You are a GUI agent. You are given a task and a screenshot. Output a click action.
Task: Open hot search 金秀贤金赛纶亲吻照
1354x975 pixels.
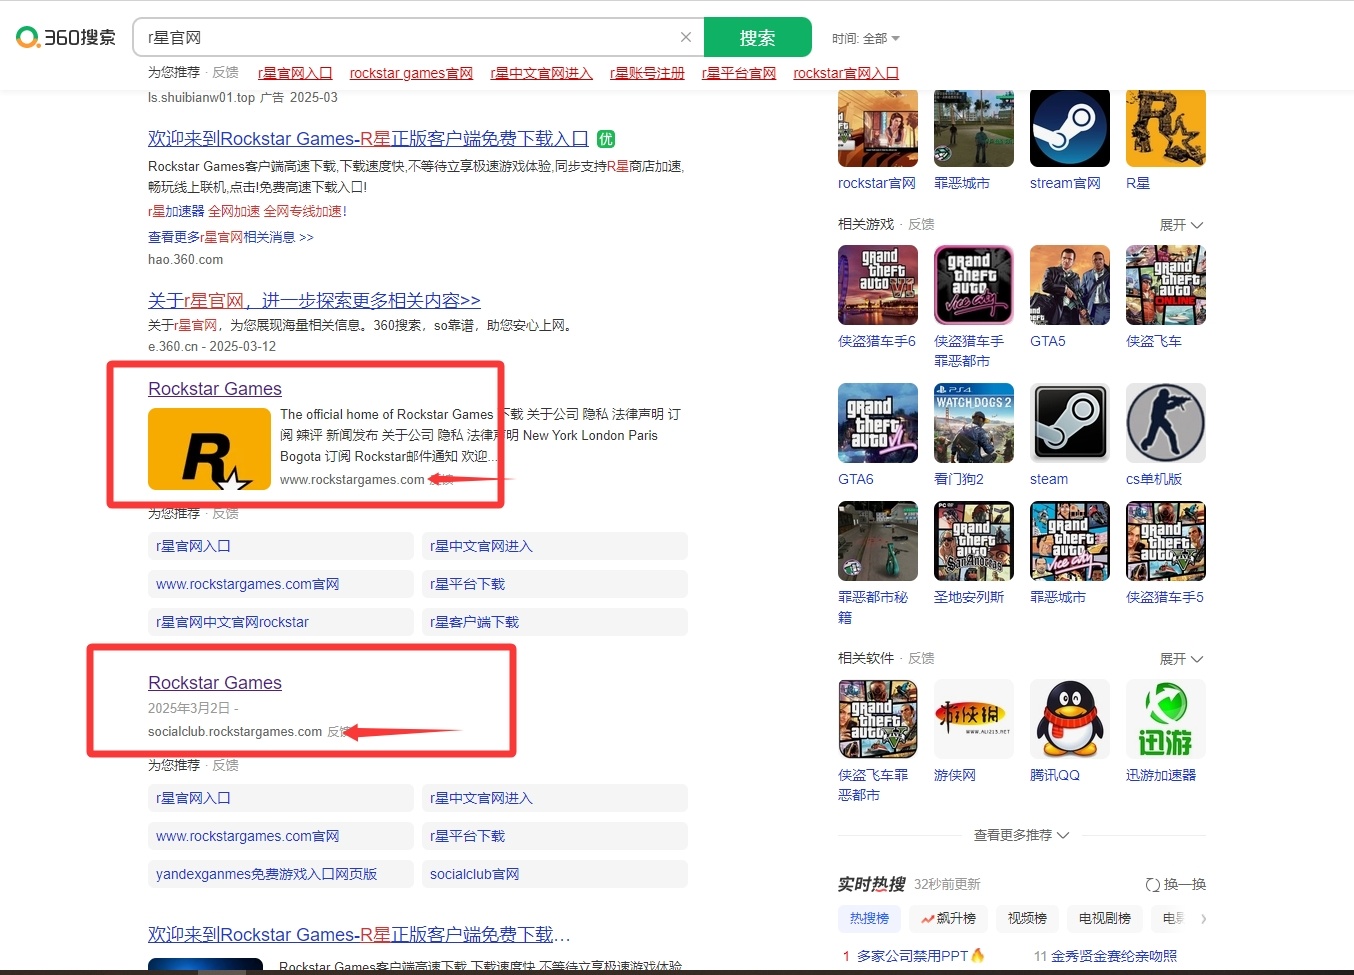coord(1114,956)
